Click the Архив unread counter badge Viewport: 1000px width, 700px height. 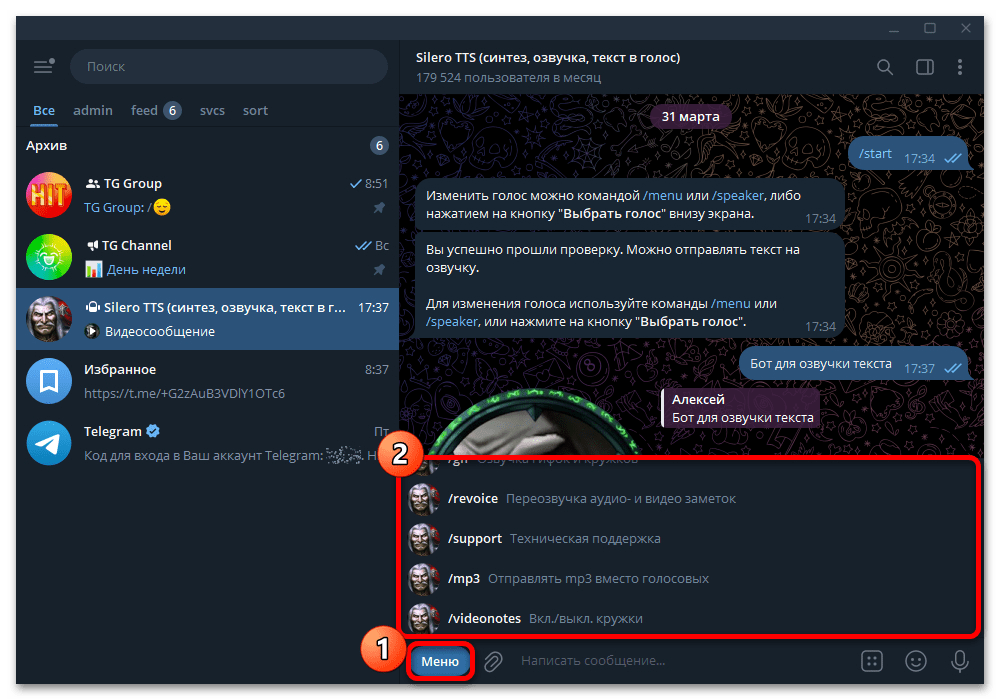pyautogui.click(x=379, y=145)
